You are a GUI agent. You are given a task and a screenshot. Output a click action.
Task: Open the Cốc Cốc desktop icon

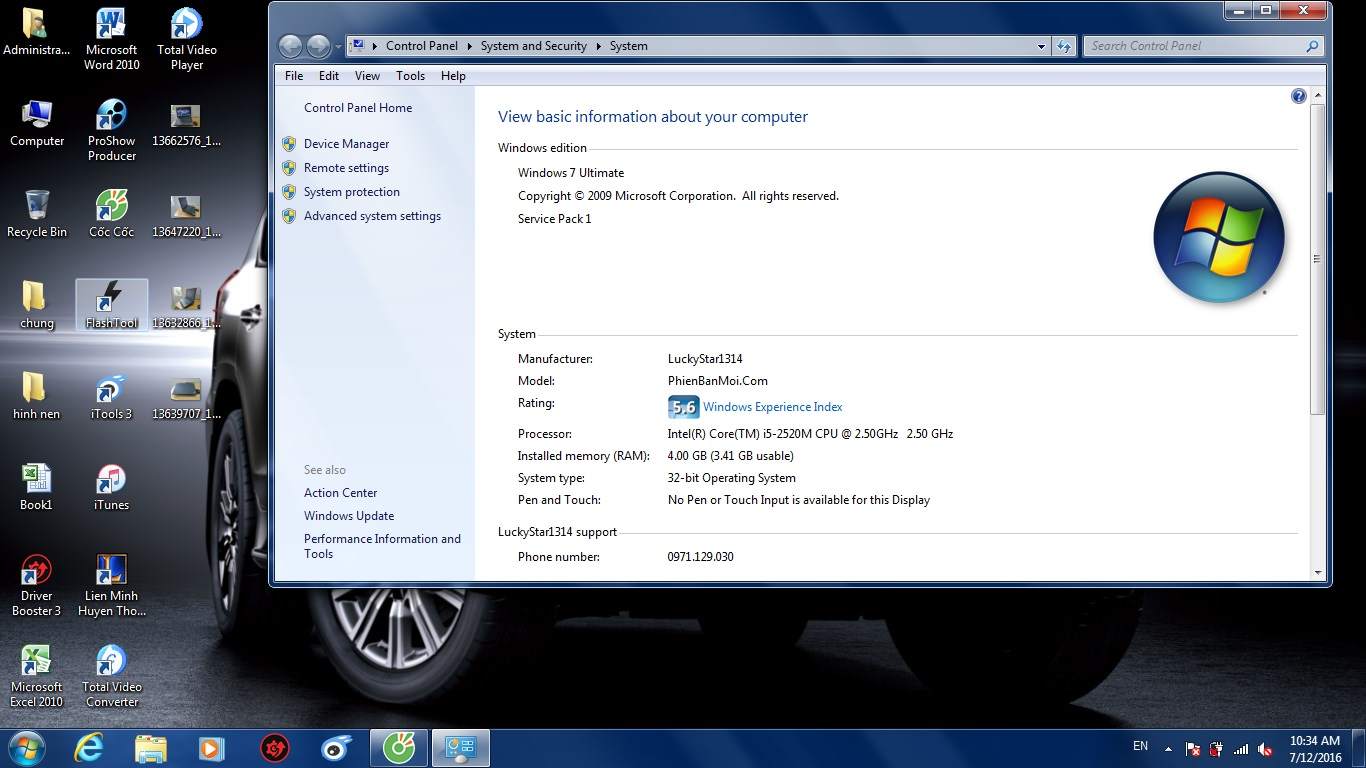[x=111, y=213]
